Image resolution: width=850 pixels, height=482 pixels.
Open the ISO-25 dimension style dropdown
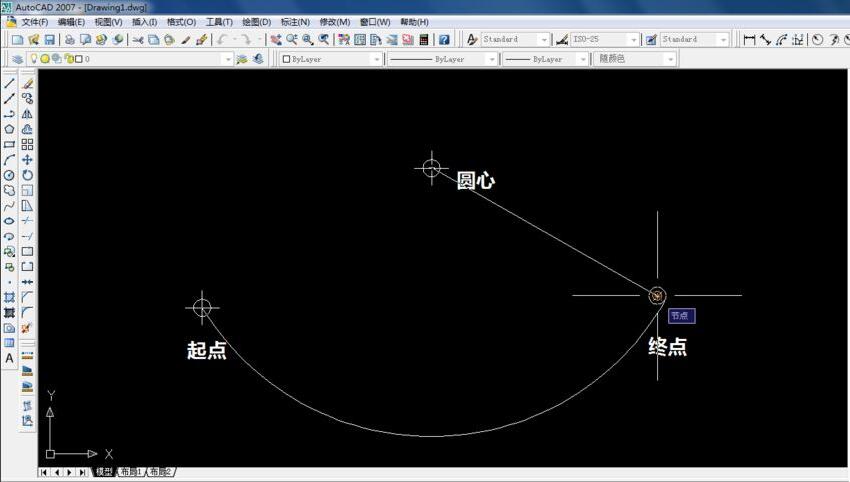click(x=633, y=40)
